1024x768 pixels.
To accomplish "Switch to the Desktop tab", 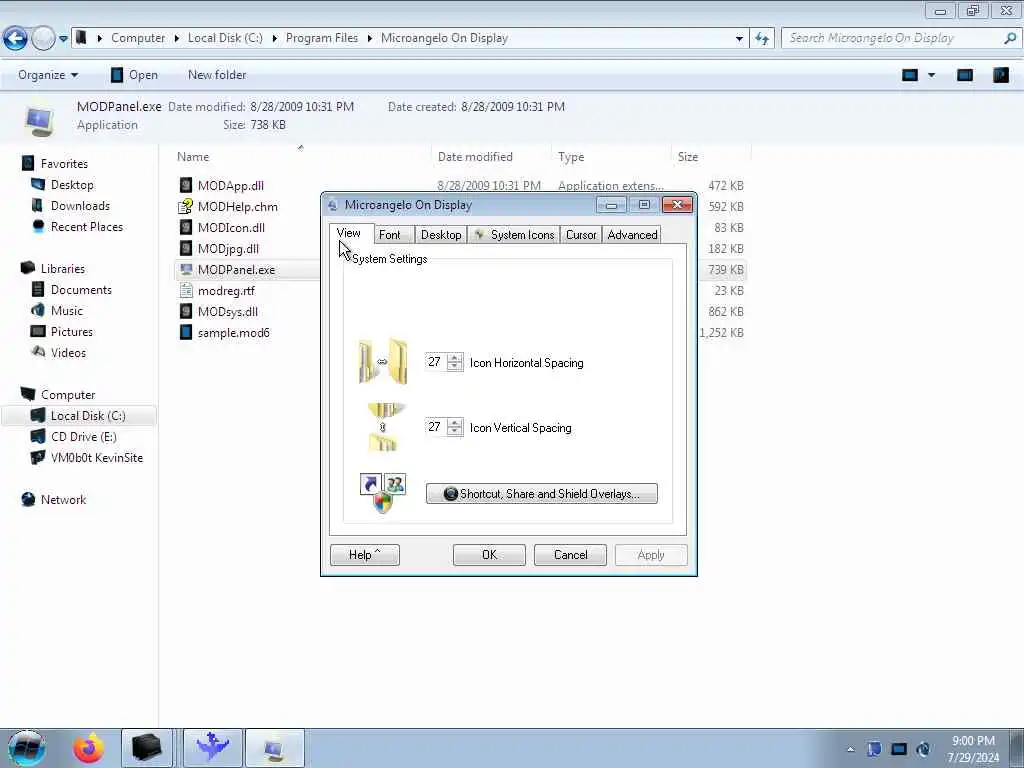I will [x=441, y=234].
